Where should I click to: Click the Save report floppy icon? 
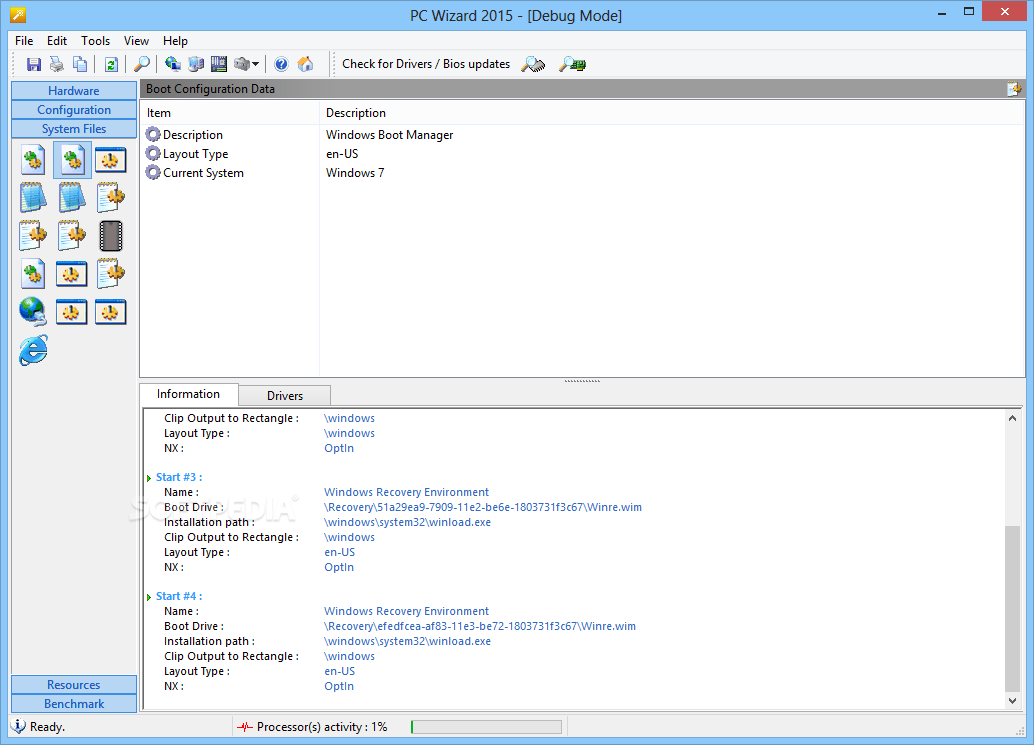pyautogui.click(x=34, y=64)
